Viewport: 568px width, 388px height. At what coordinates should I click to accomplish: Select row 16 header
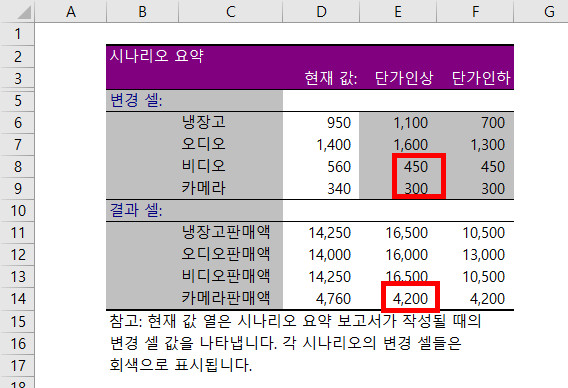point(17,344)
